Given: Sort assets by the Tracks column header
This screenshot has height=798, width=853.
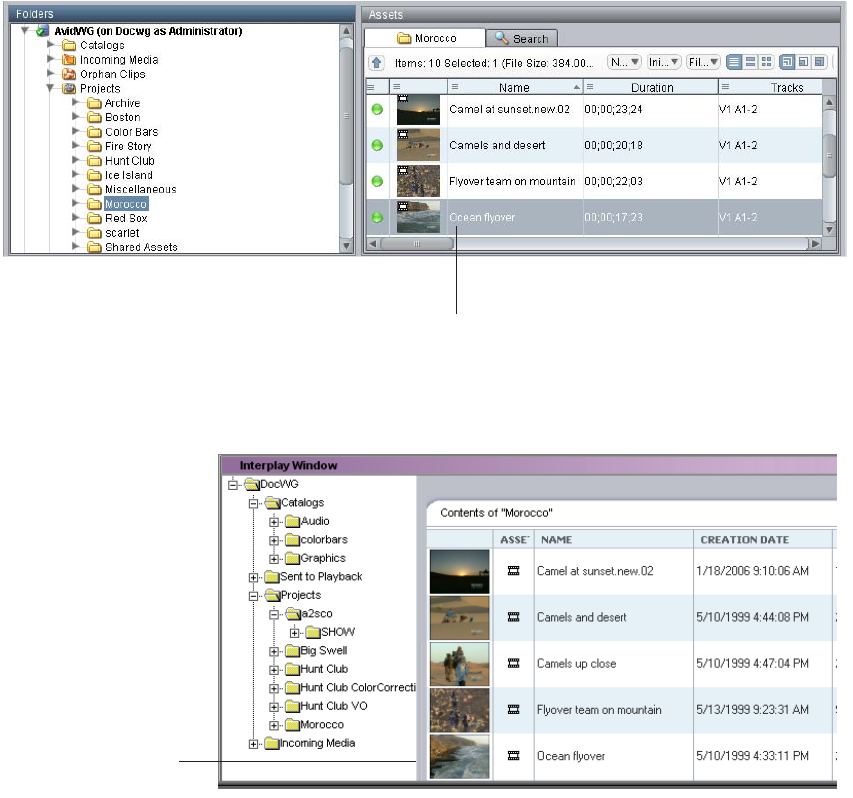Looking at the screenshot, I should click(786, 88).
